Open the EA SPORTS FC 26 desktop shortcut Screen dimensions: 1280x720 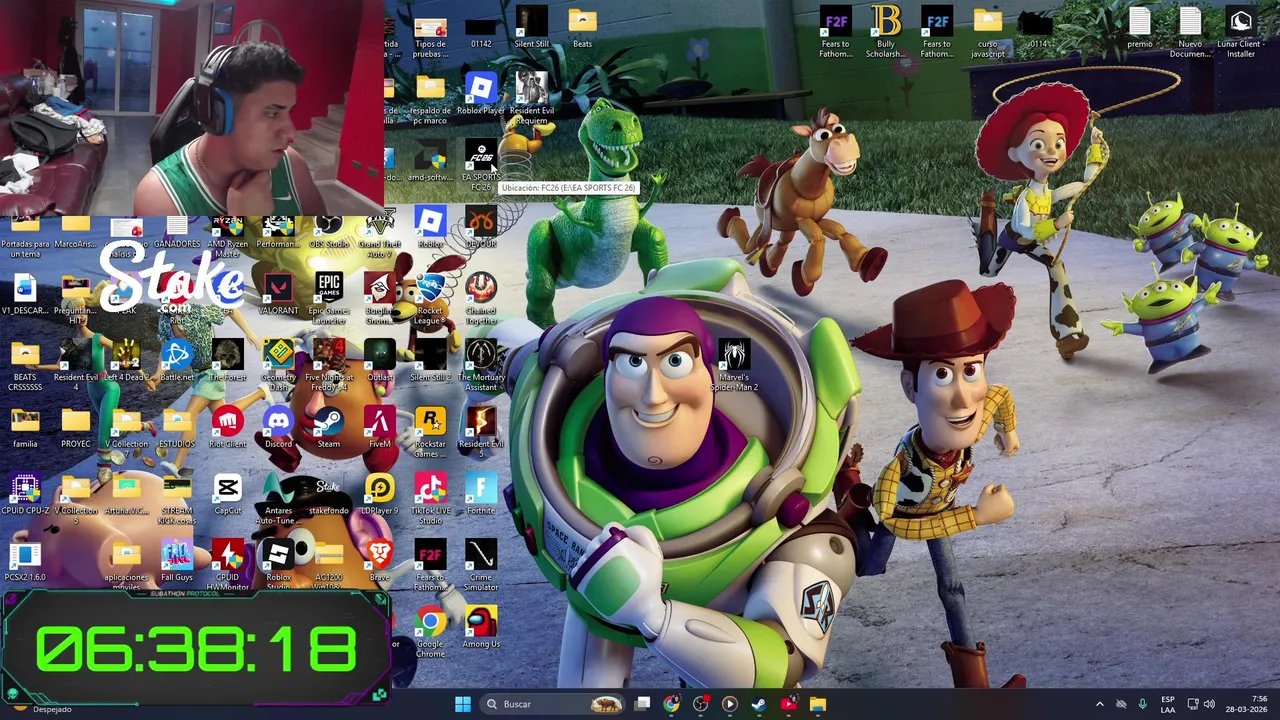[481, 165]
